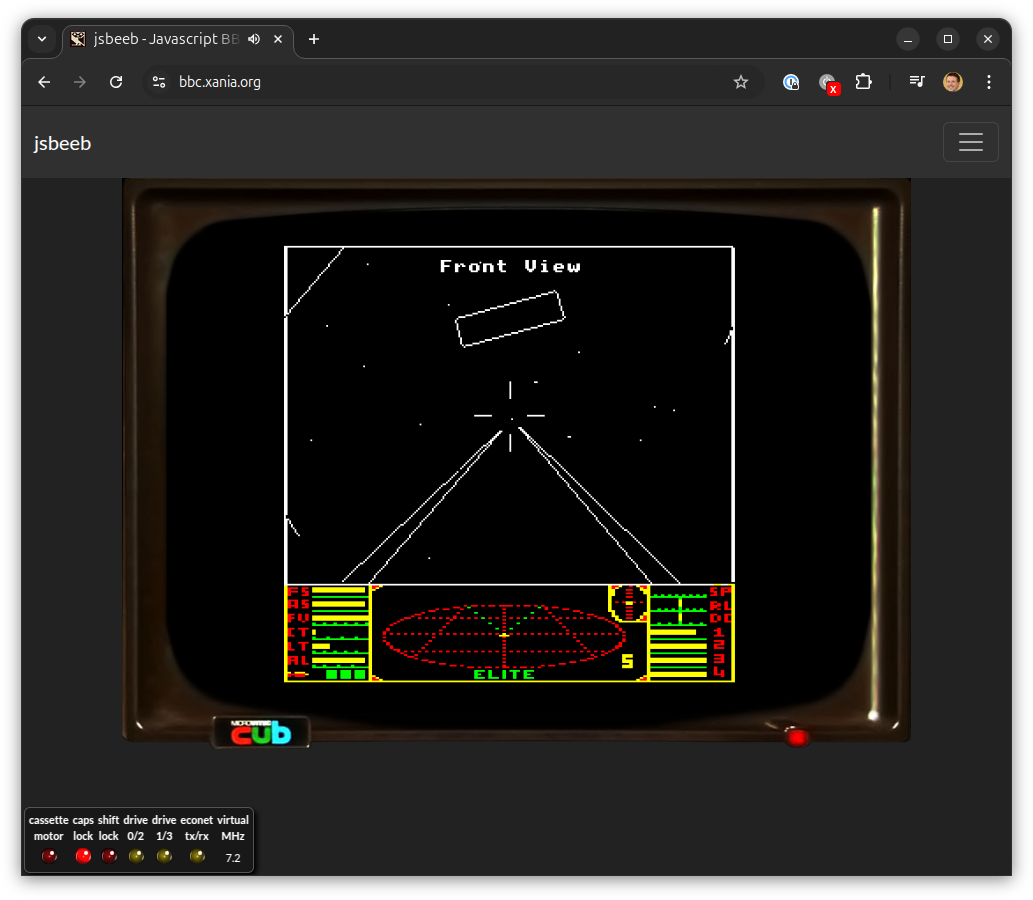Click the crosshair sight in the game
Image resolution: width=1033 pixels, height=900 pixels.
pyautogui.click(x=510, y=416)
